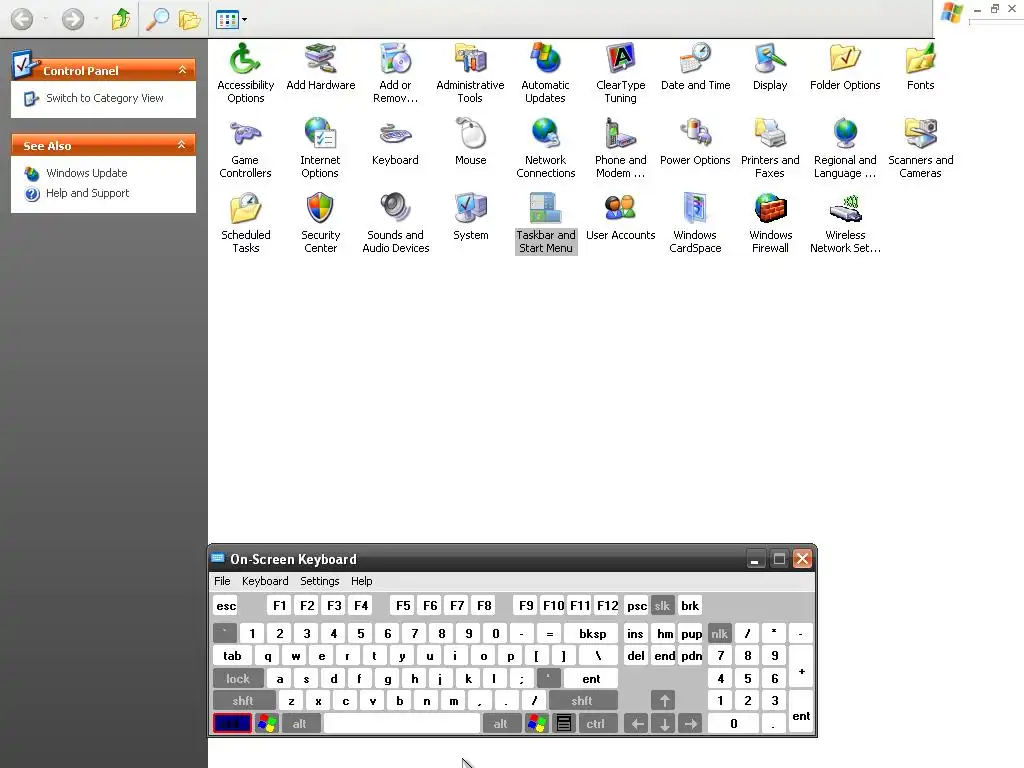Viewport: 1024px width, 768px height.
Task: Open Help menu in On-Screen Keyboard
Action: [362, 581]
